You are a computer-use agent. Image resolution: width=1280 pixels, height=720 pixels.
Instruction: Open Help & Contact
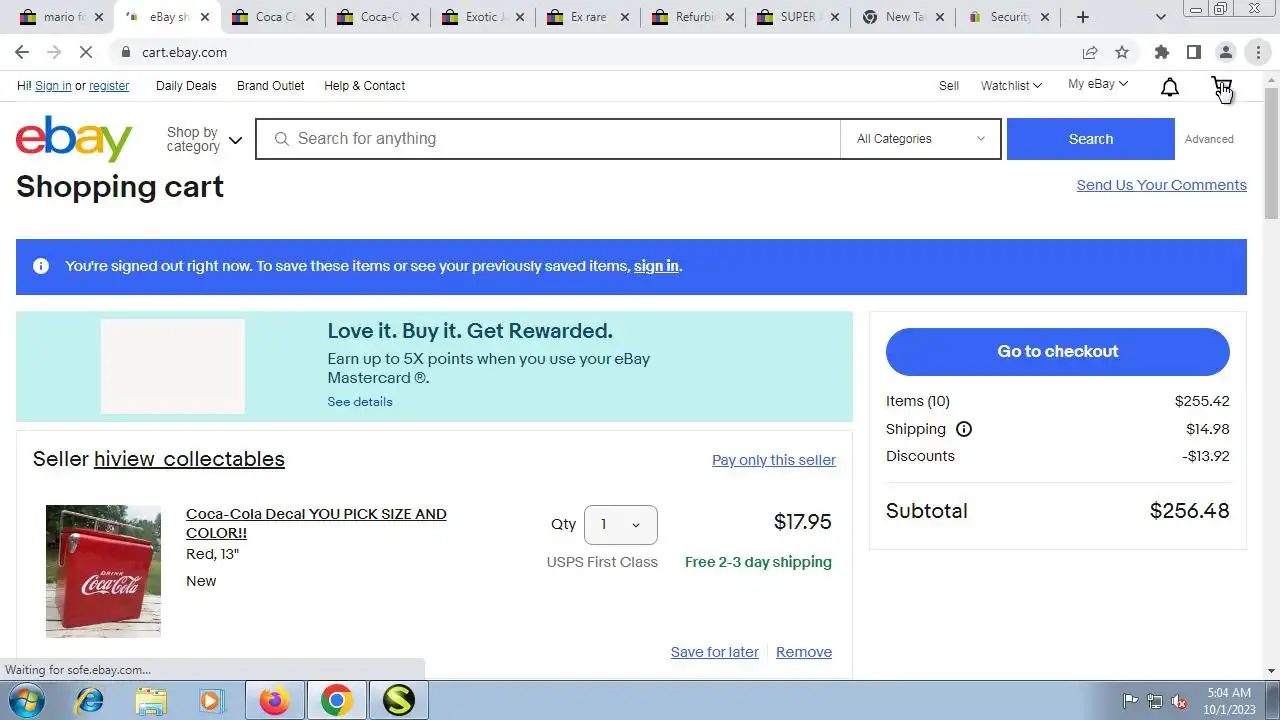[364, 86]
